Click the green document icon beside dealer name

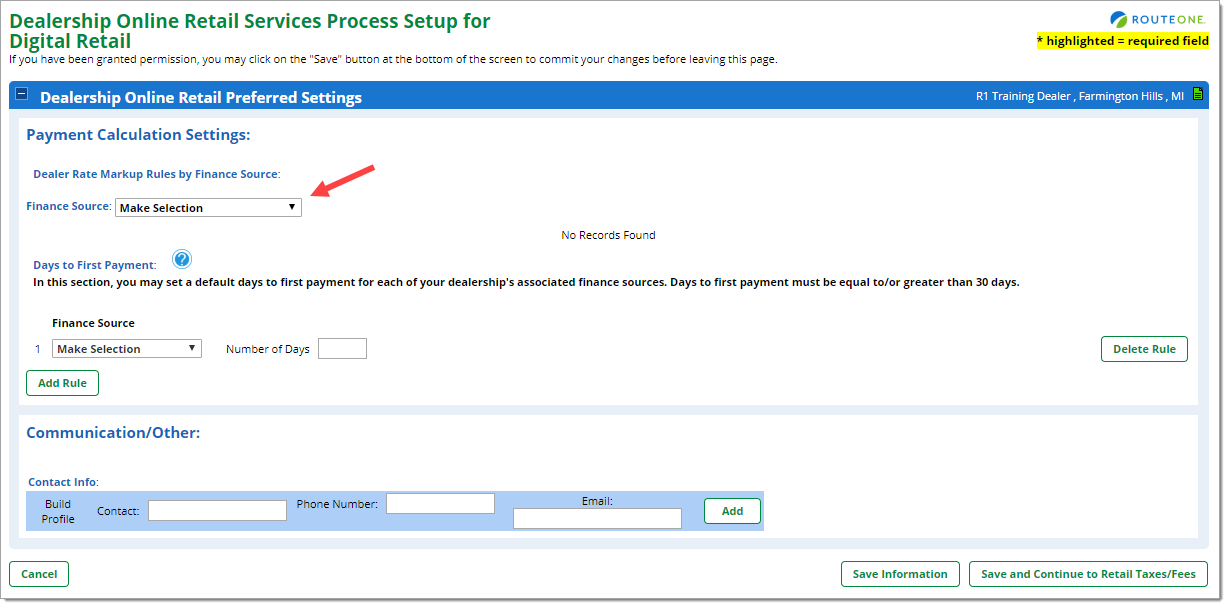pyautogui.click(x=1197, y=94)
